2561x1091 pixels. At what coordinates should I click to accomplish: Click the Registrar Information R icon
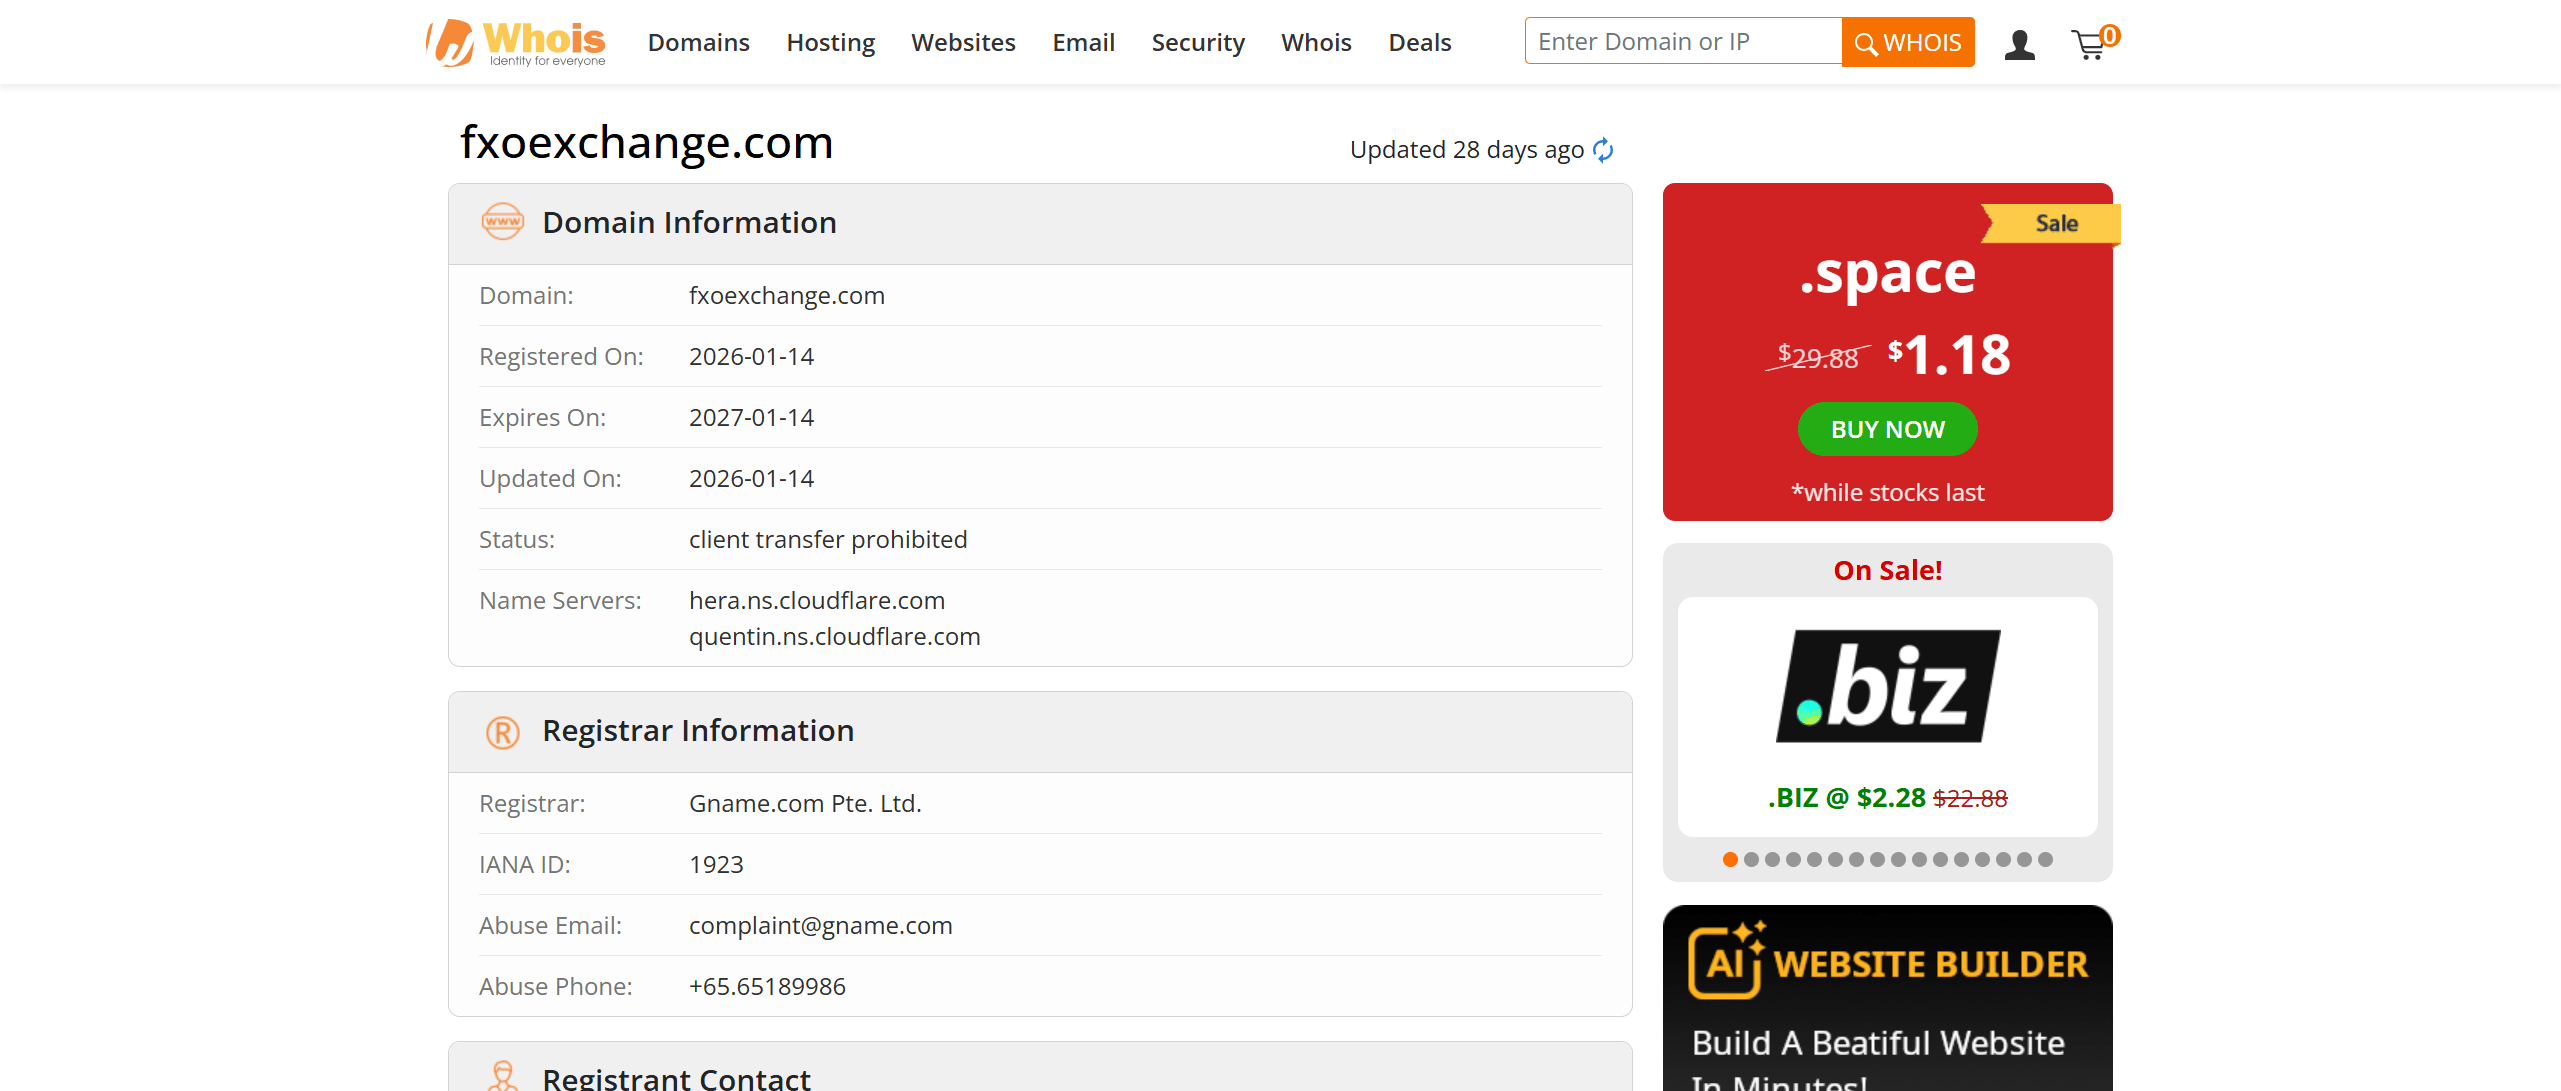502,732
